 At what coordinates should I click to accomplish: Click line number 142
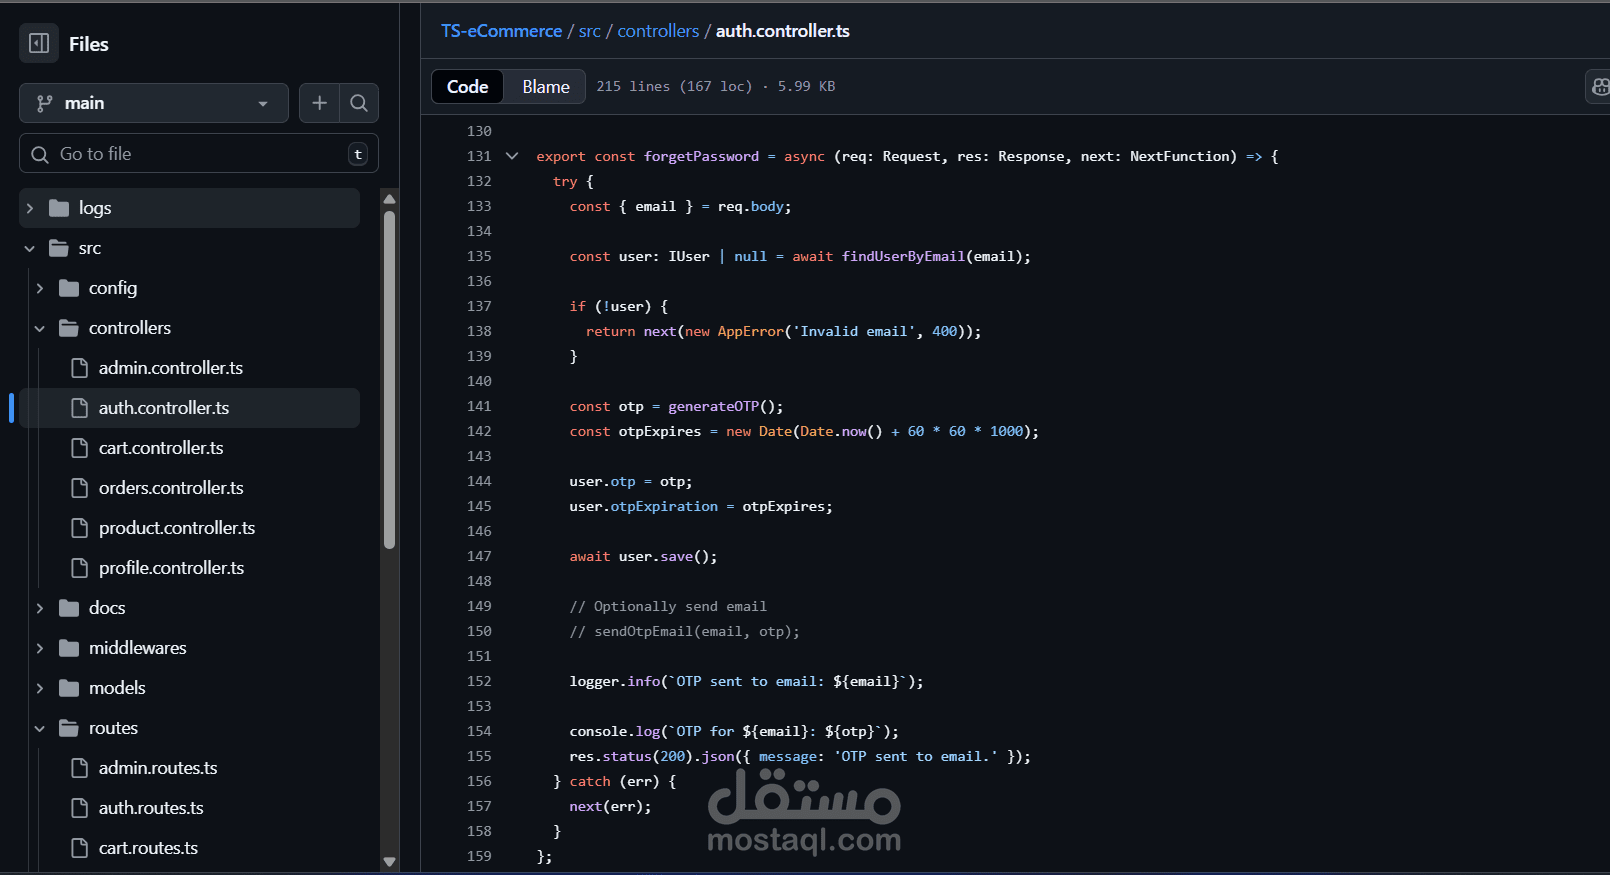(479, 431)
